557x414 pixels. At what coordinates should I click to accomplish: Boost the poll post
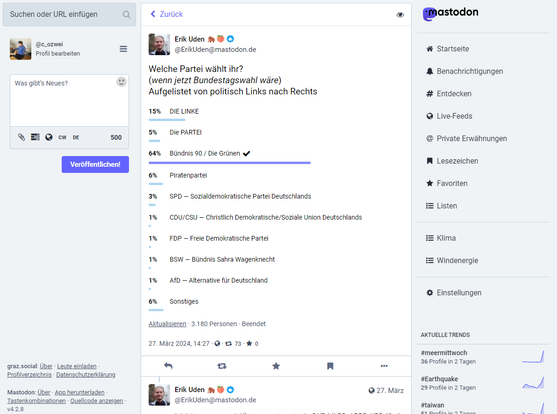click(222, 366)
